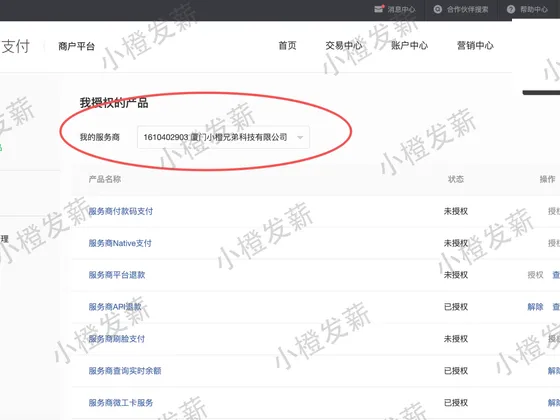Open the 合作伙伴搜索 text link
The height and width of the screenshot is (420, 560).
[x=468, y=10]
